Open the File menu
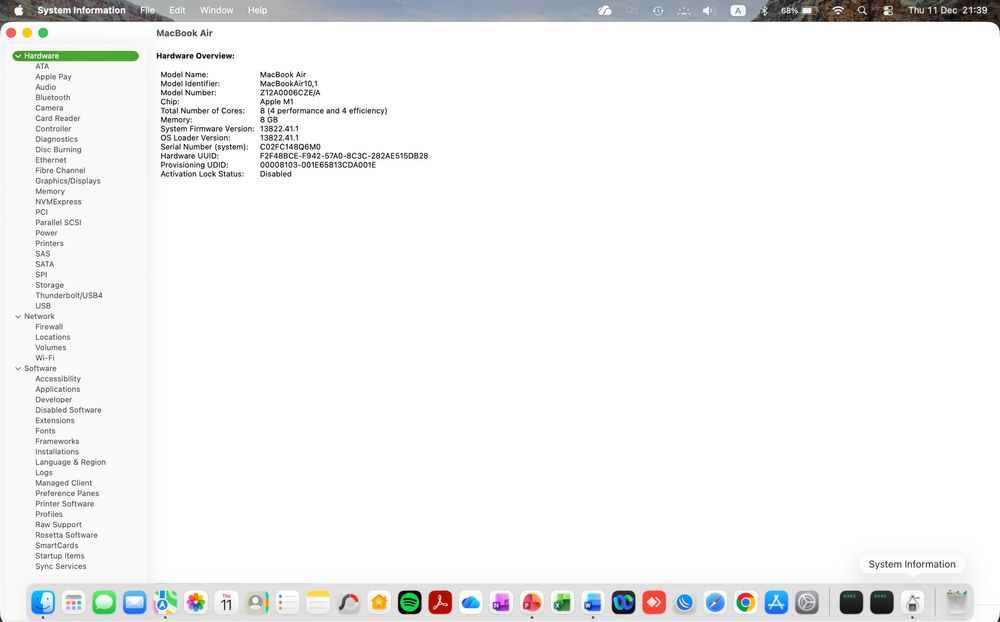 click(x=147, y=10)
